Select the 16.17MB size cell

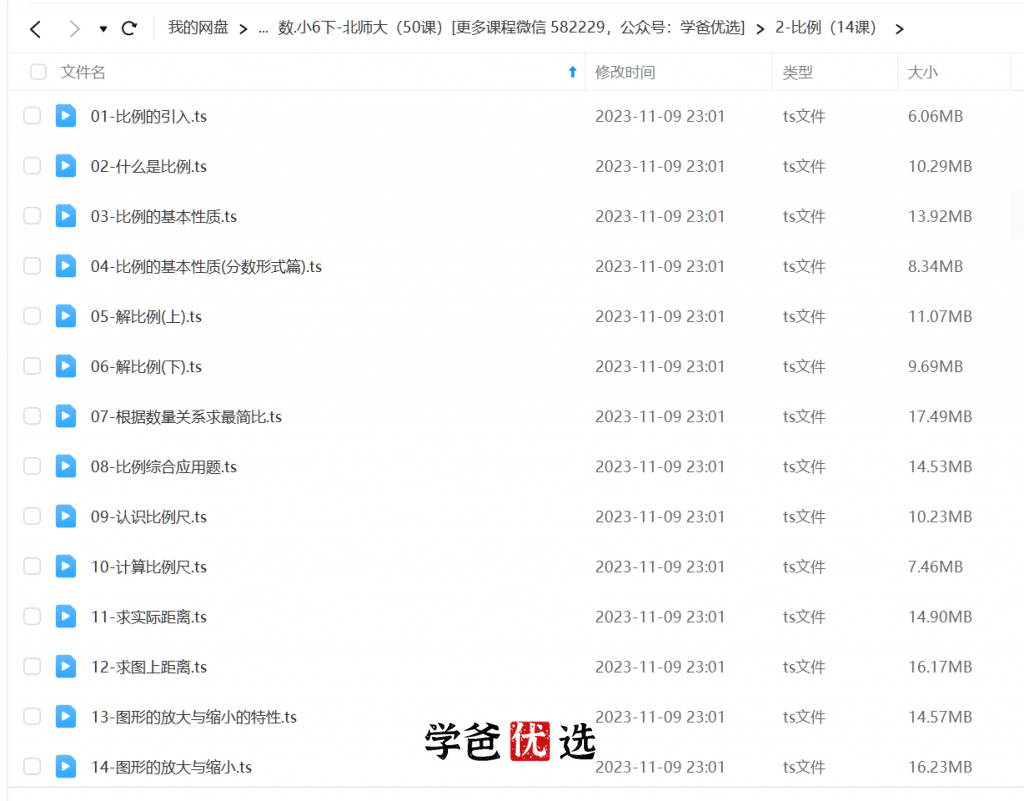pyautogui.click(x=940, y=667)
